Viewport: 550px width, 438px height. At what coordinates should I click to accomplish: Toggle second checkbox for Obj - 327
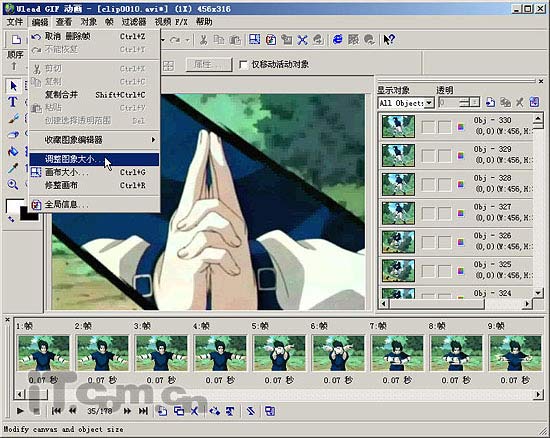click(444, 213)
